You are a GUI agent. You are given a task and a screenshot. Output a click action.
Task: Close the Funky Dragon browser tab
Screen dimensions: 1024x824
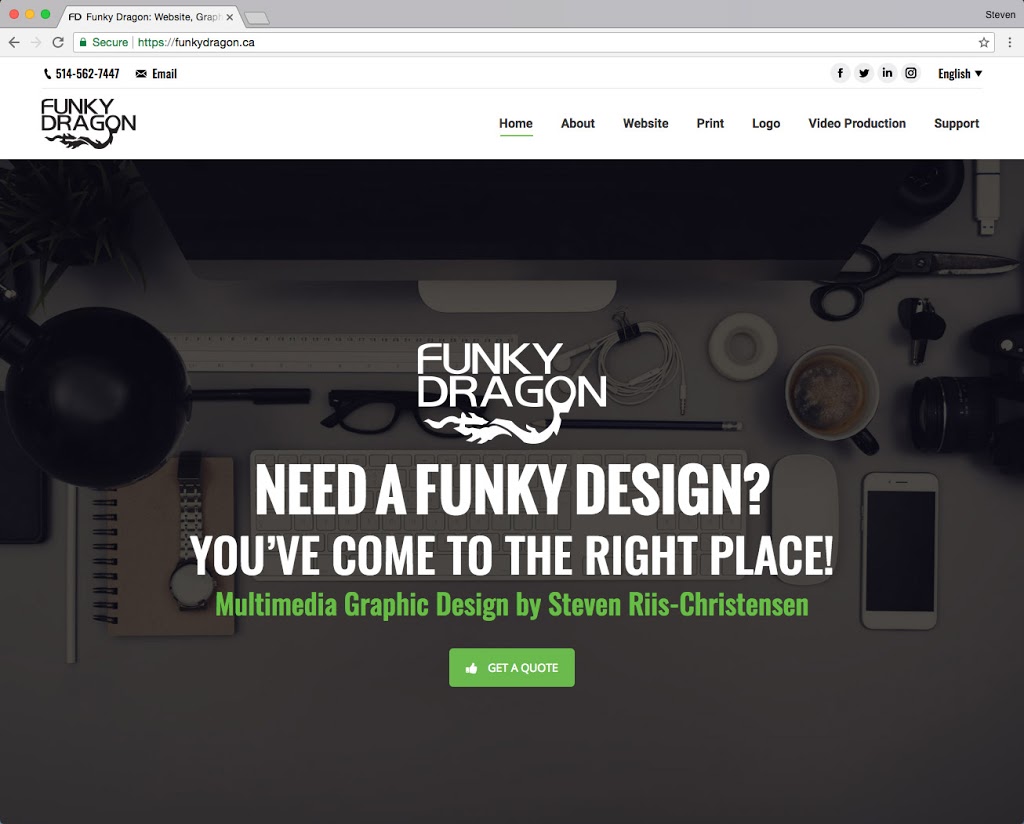[229, 17]
